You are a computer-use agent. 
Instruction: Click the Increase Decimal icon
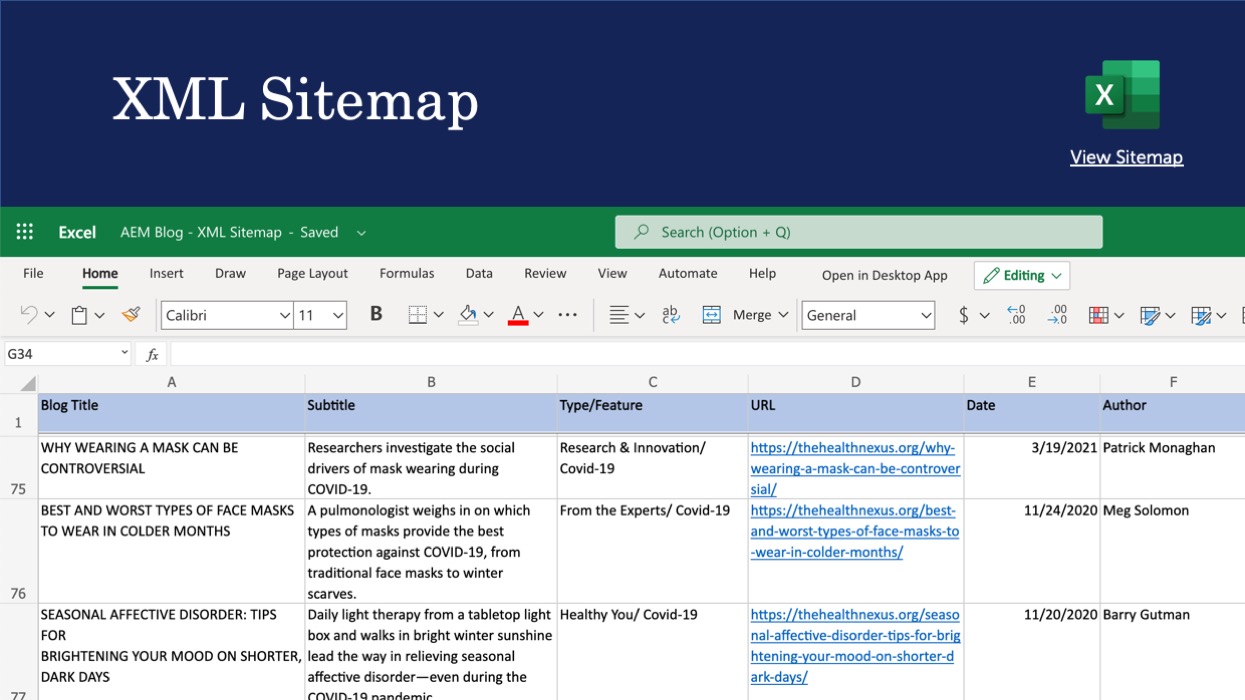[x=1016, y=315]
